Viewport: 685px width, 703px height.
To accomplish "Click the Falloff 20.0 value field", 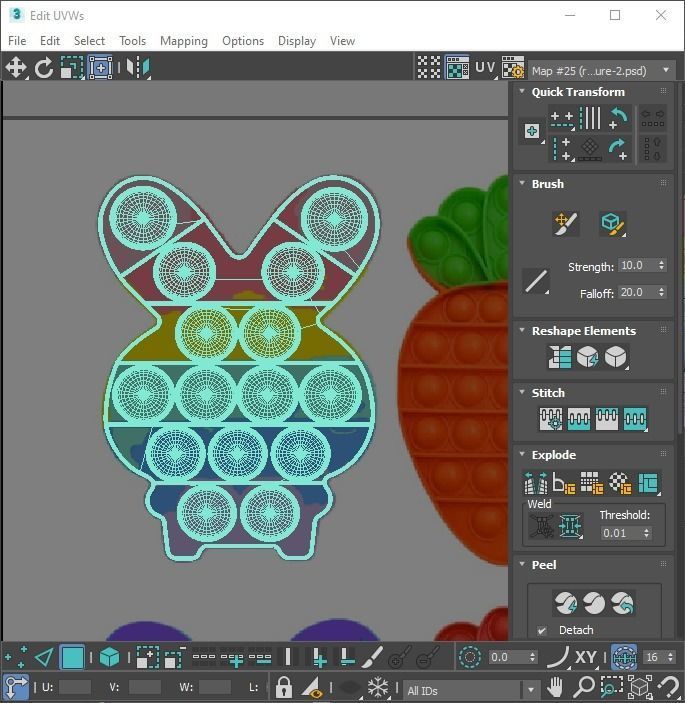I will (637, 292).
